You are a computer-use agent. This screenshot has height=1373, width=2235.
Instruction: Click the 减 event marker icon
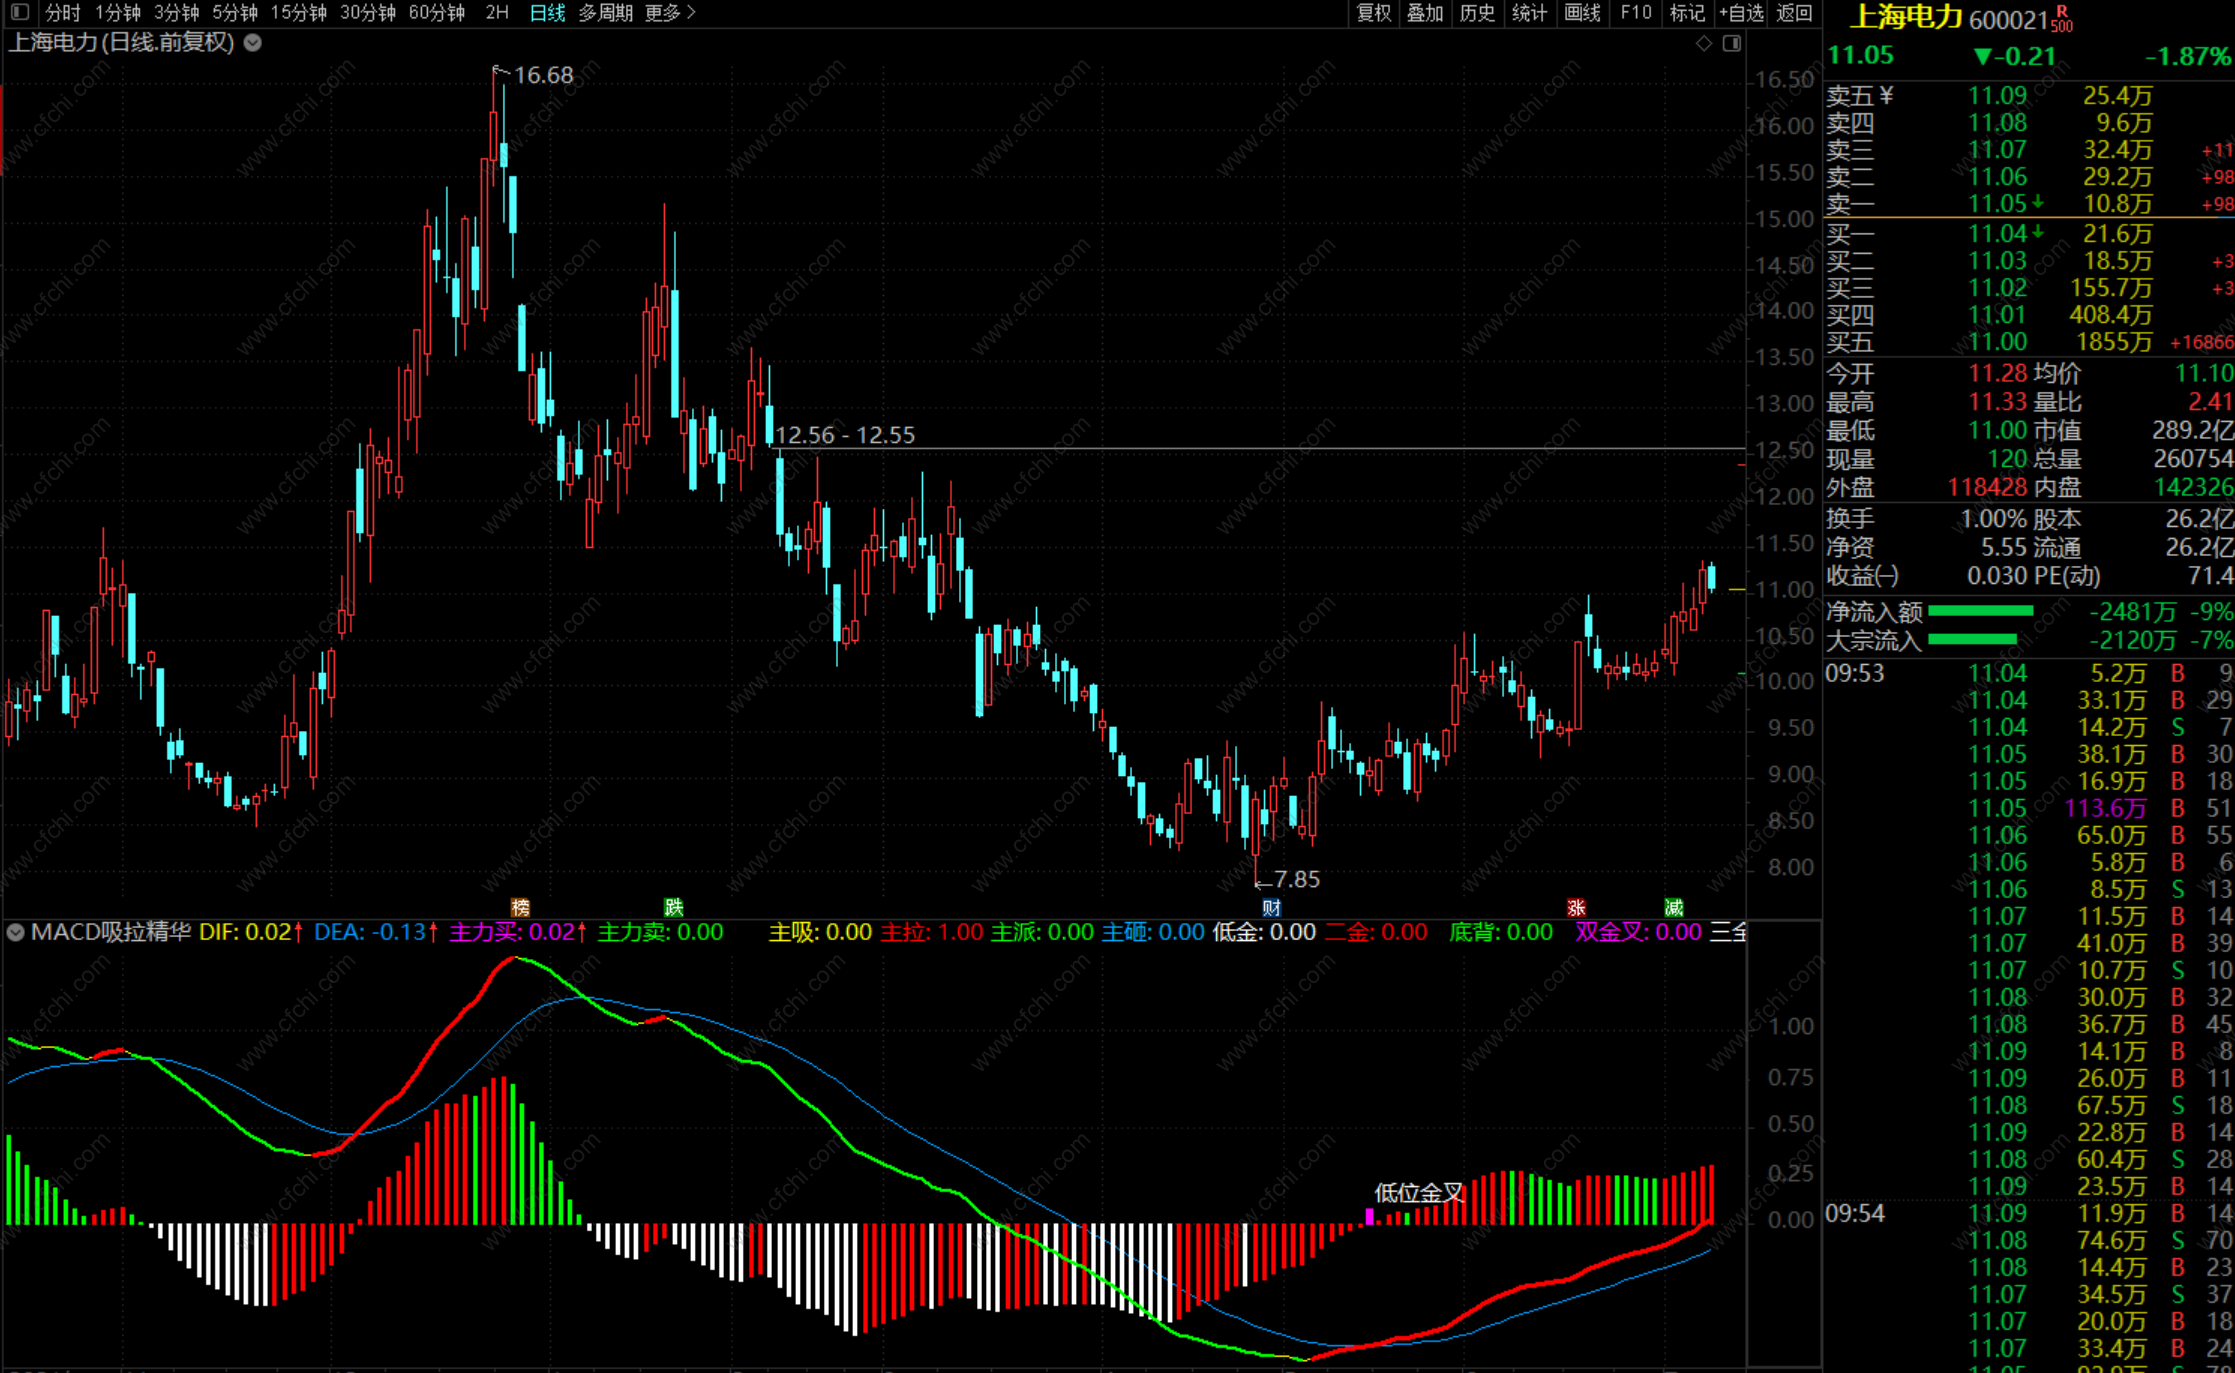[x=1673, y=907]
